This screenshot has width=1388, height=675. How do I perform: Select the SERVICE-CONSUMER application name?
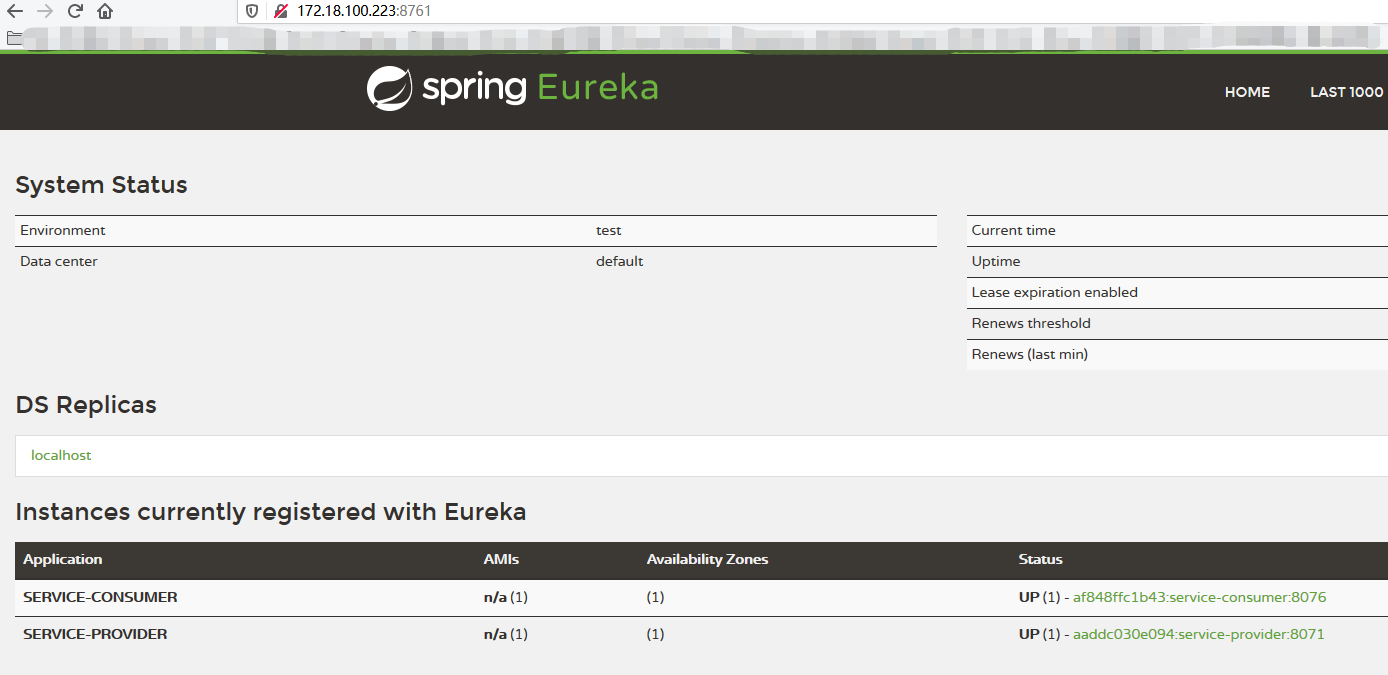pyautogui.click(x=100, y=597)
